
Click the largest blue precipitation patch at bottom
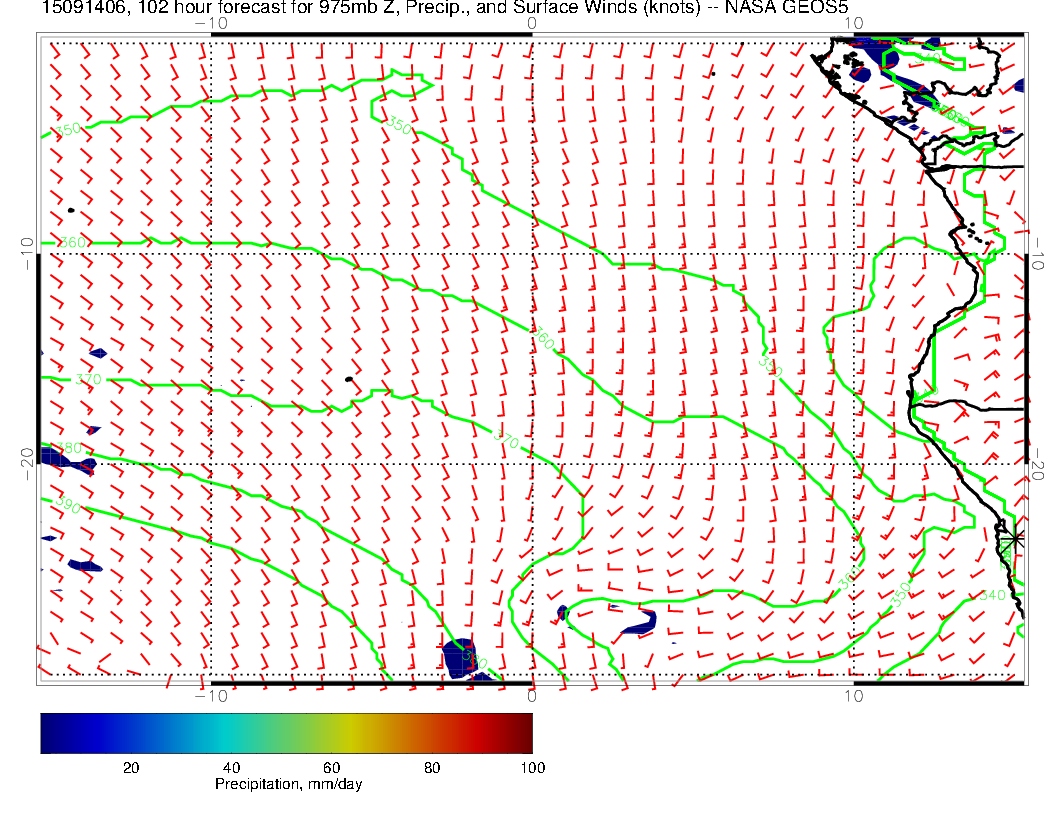460,657
